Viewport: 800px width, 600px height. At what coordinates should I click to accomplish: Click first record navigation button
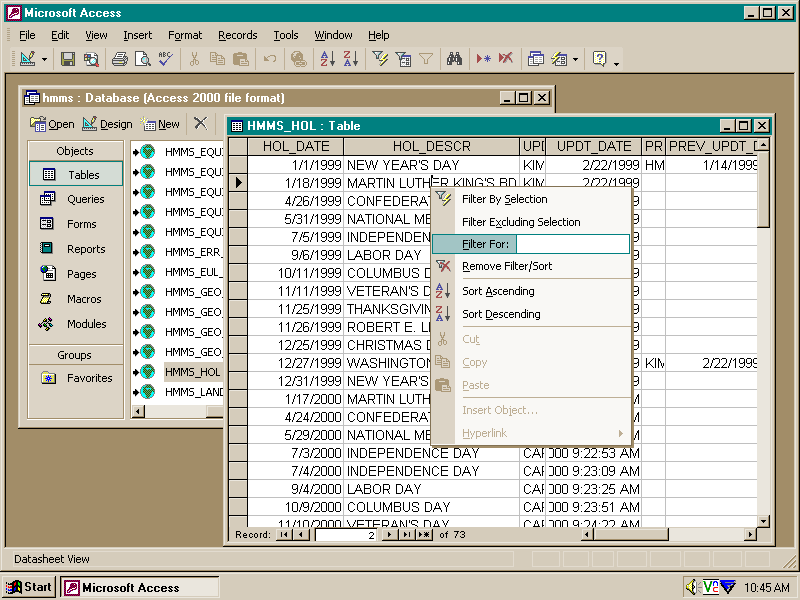(284, 535)
